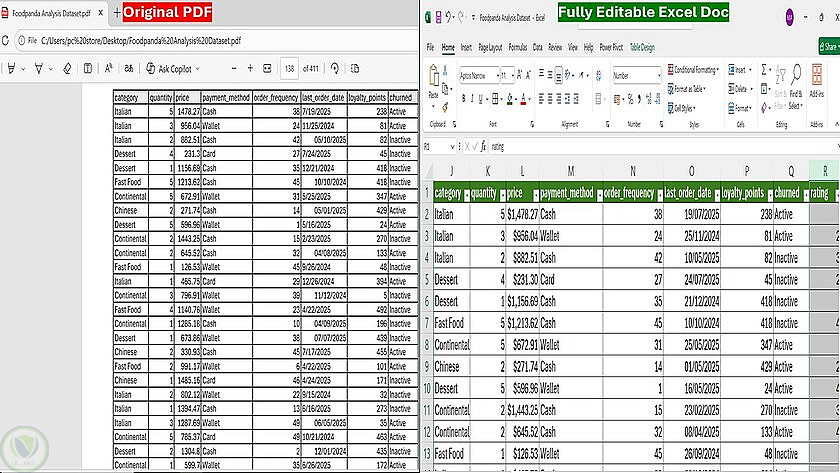Open the font name dropdown showing Aptos Narrow

pyautogui.click(x=498, y=76)
